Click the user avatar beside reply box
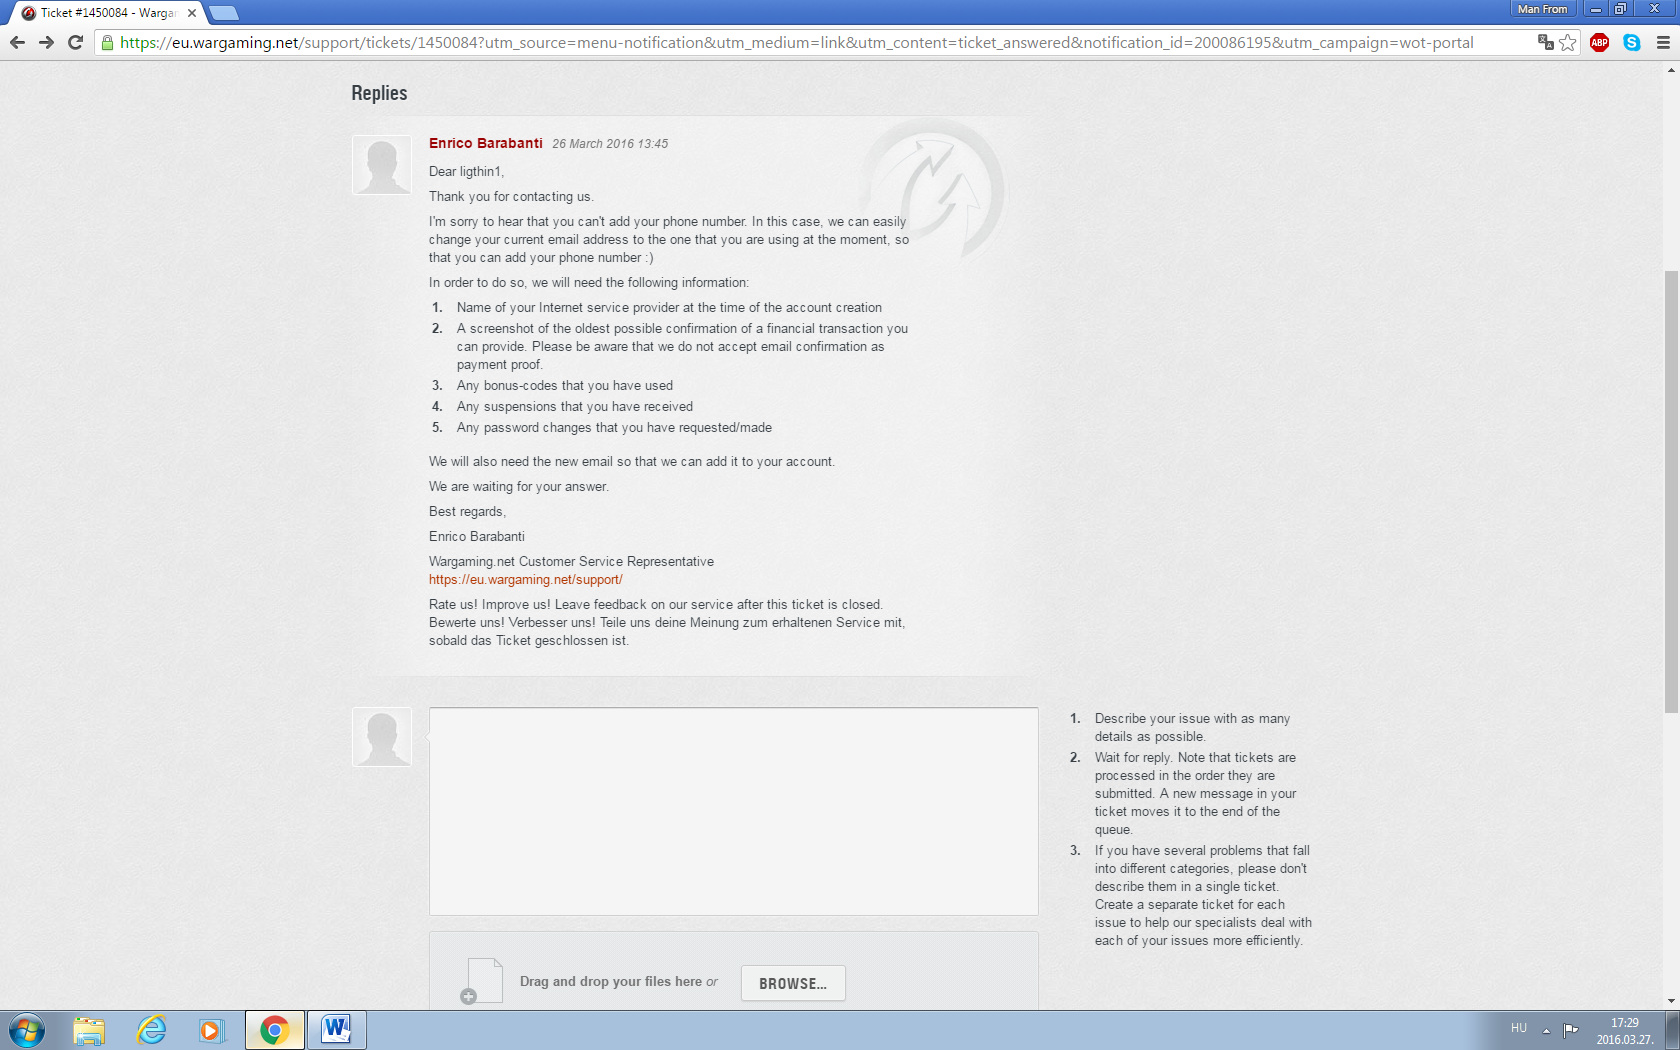 [x=382, y=737]
